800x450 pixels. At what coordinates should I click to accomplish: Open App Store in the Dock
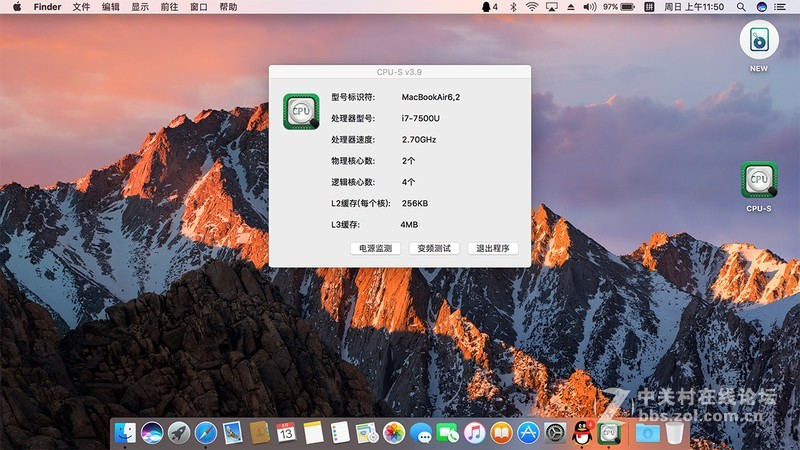(x=528, y=433)
